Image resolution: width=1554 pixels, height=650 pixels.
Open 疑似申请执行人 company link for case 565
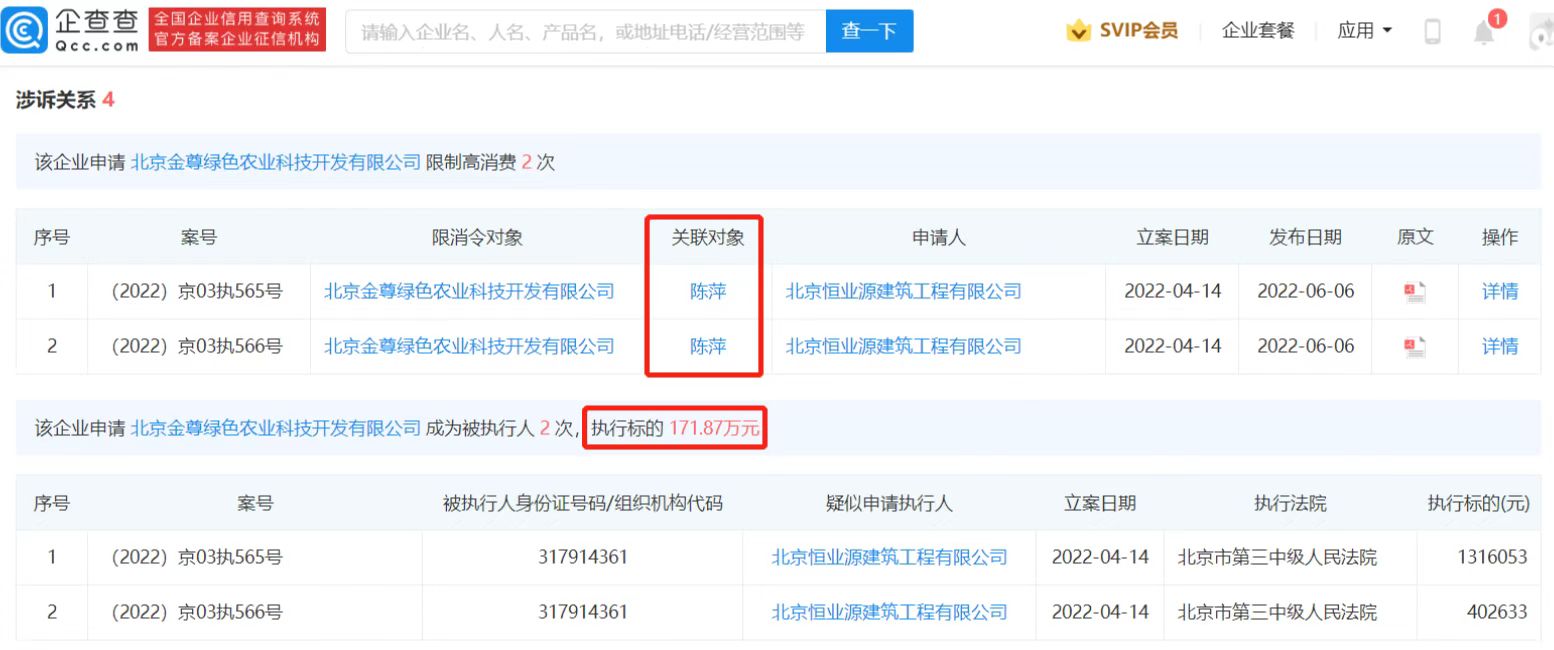tap(889, 557)
